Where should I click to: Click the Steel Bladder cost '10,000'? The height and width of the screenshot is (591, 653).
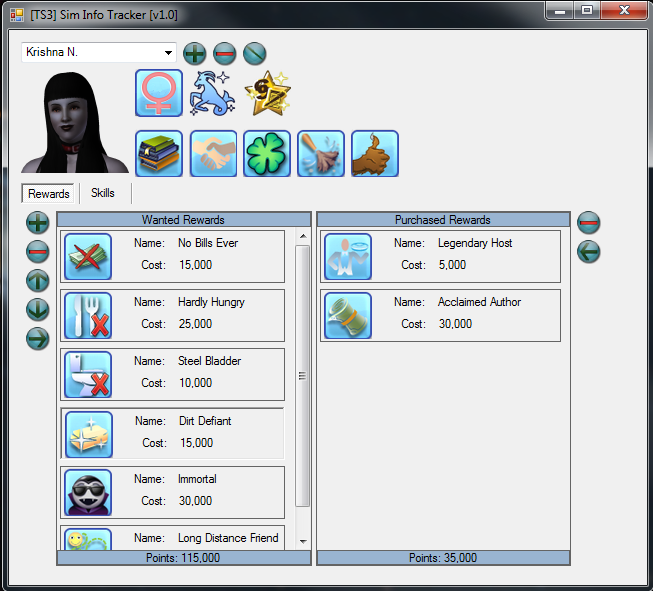point(195,383)
